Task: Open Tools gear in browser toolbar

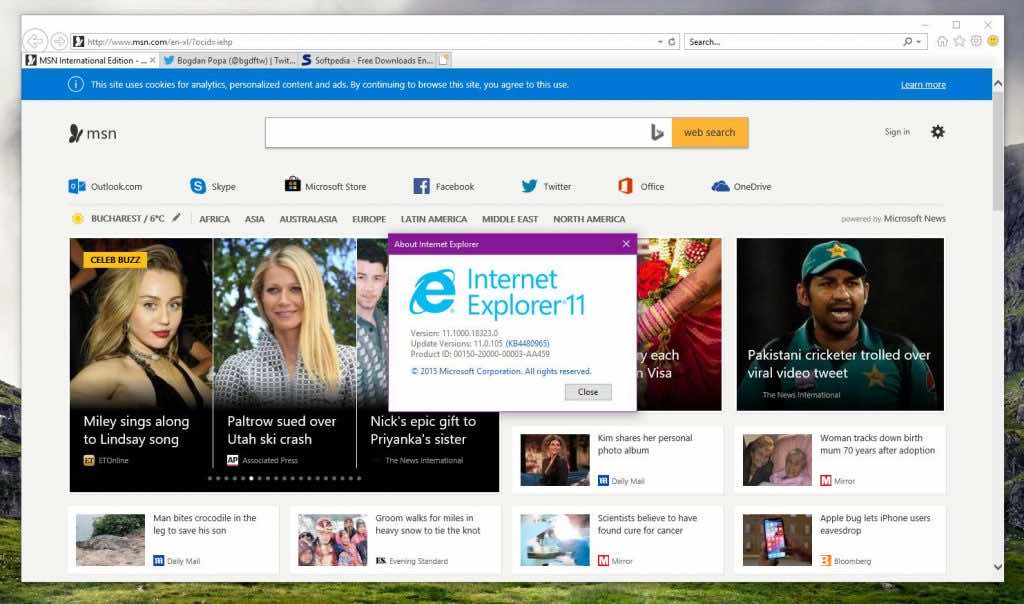Action: point(976,41)
